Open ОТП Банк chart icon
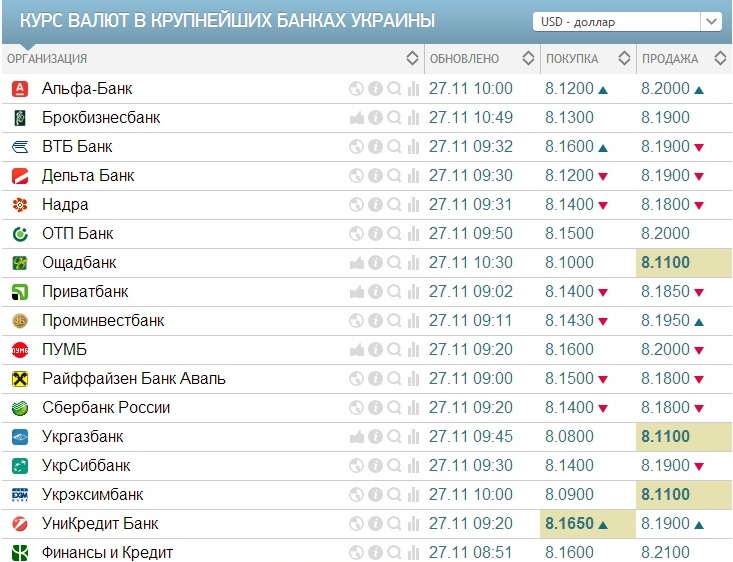Screen dimensions: 733x562 coord(413,233)
